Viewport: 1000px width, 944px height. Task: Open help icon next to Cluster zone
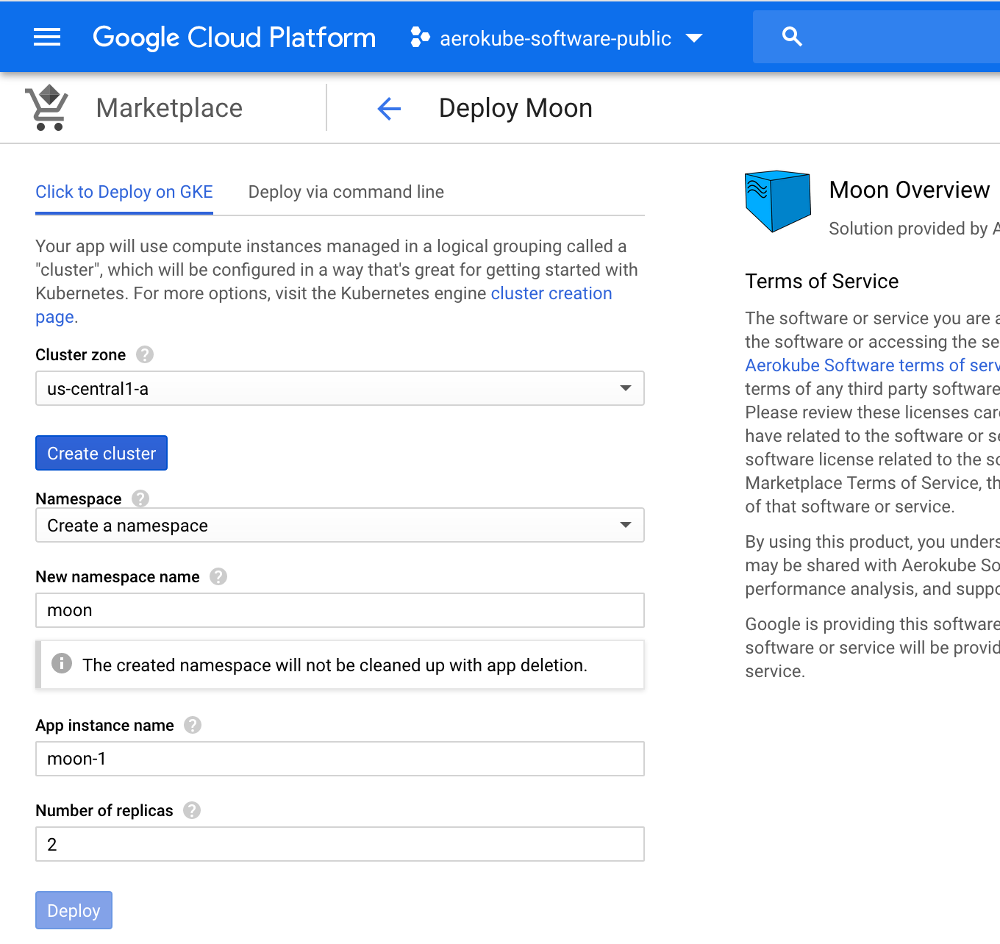point(145,355)
